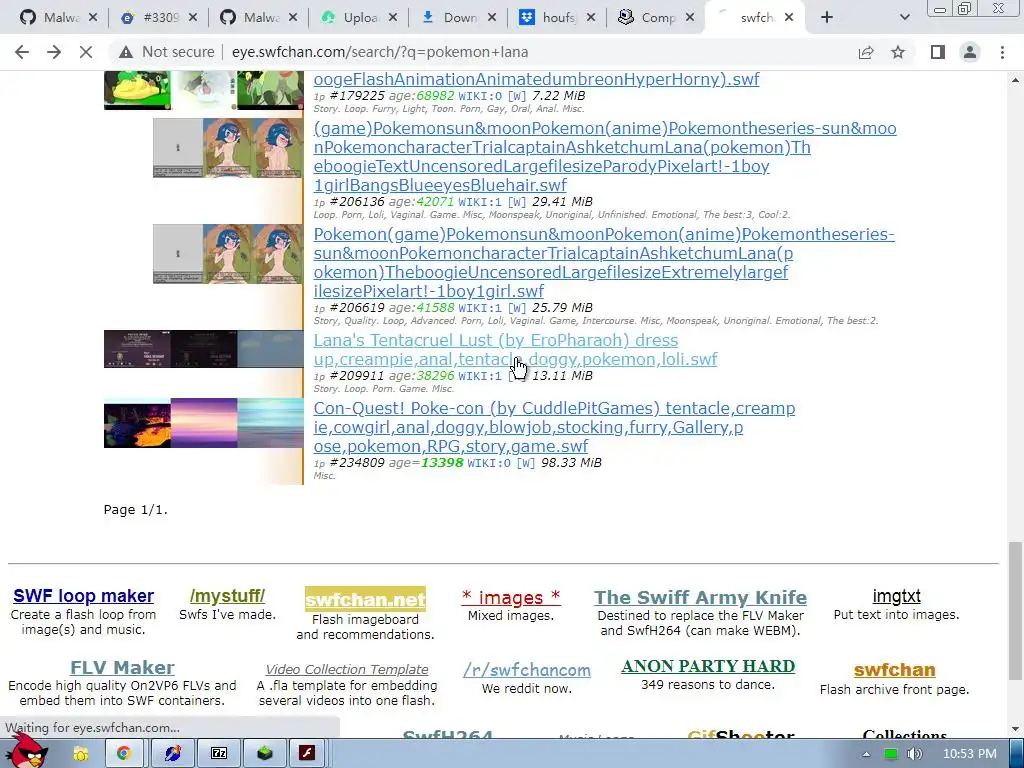
Task: Click the page scrollbar down arrow
Action: click(1015, 729)
